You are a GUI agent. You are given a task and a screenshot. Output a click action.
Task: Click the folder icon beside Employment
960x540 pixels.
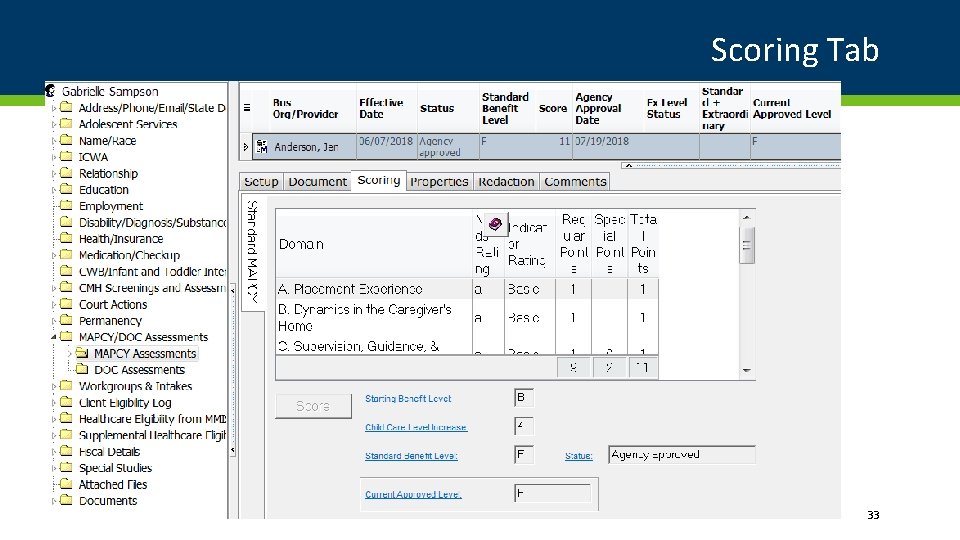point(66,206)
